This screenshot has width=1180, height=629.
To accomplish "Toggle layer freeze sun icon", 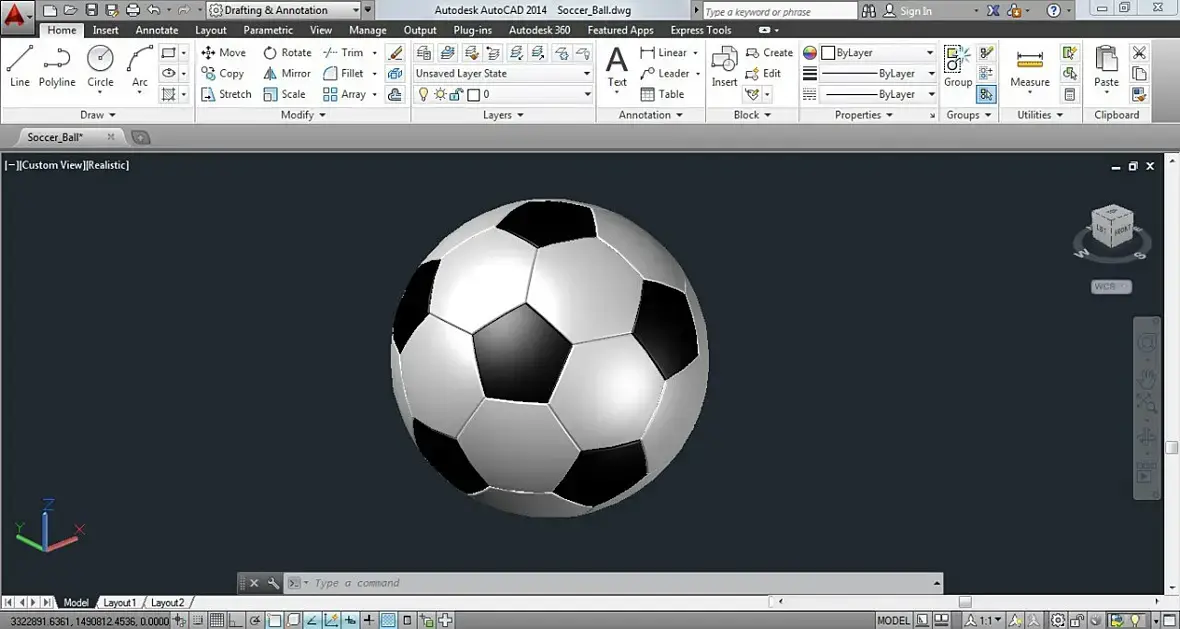I will click(x=440, y=94).
